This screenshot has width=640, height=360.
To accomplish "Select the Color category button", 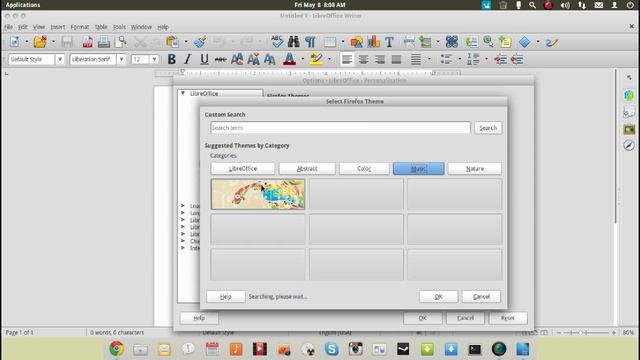I will pos(364,169).
